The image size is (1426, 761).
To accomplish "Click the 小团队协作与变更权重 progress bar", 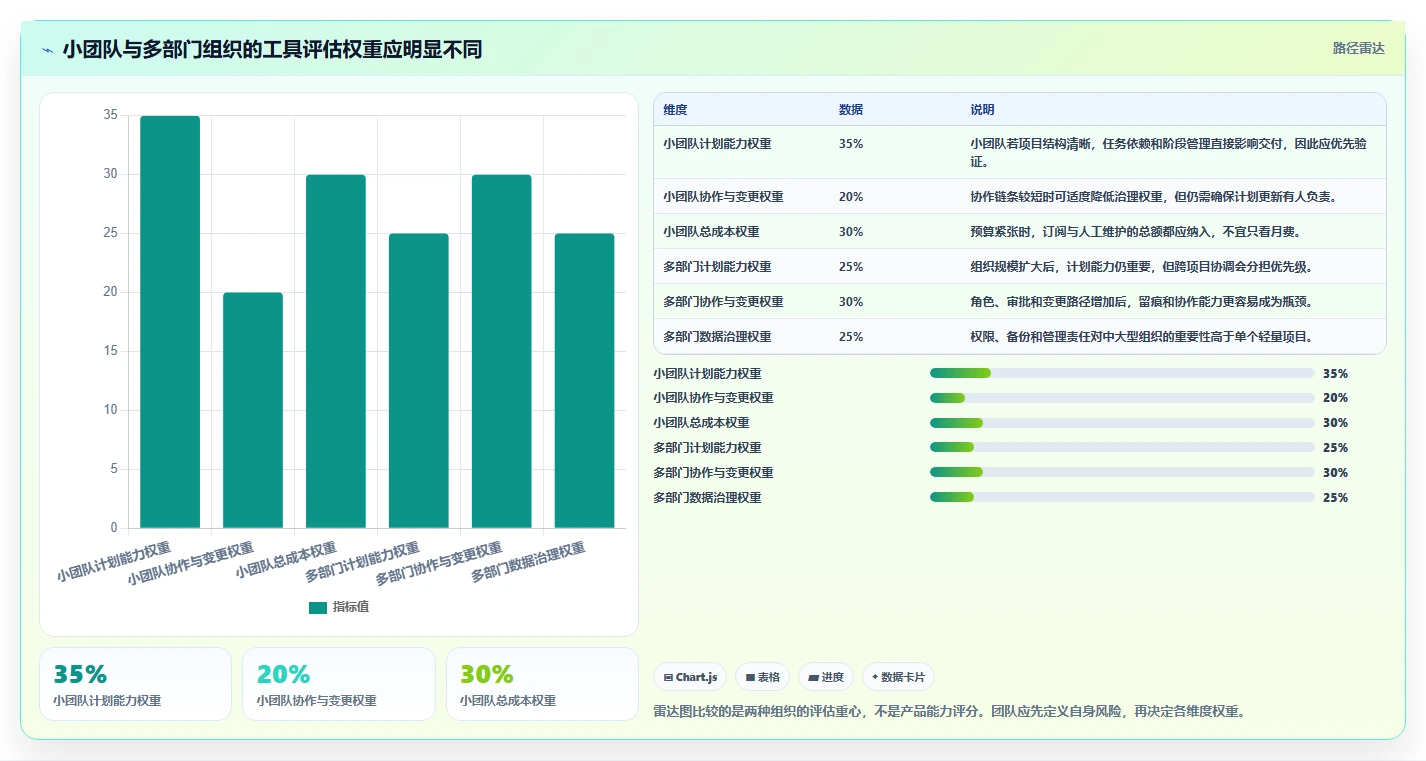I will tap(1122, 398).
